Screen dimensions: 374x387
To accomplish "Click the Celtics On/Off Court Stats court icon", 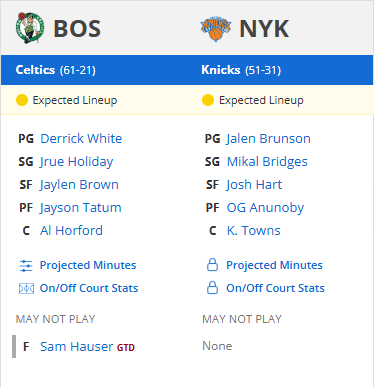I will [x=26, y=288].
